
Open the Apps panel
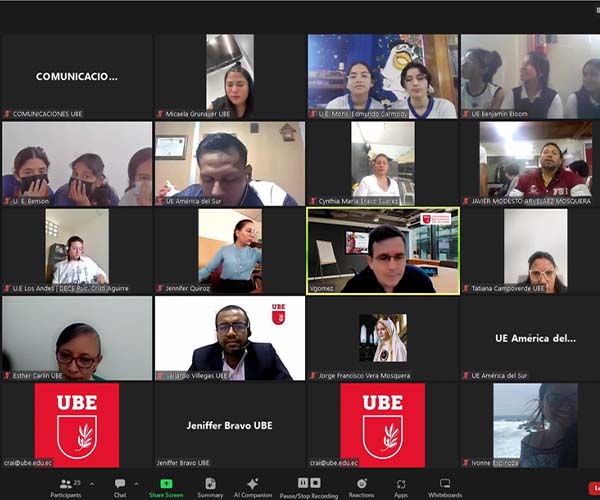(x=401, y=488)
